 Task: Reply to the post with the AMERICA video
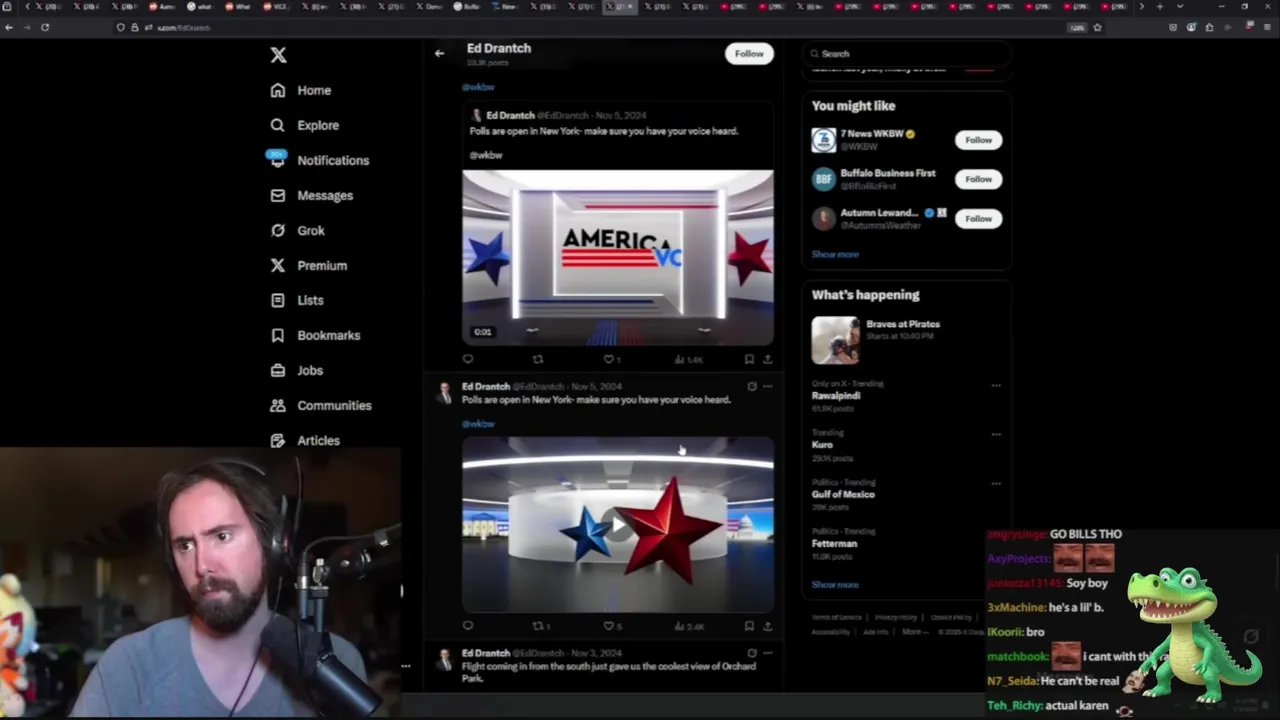(x=468, y=359)
